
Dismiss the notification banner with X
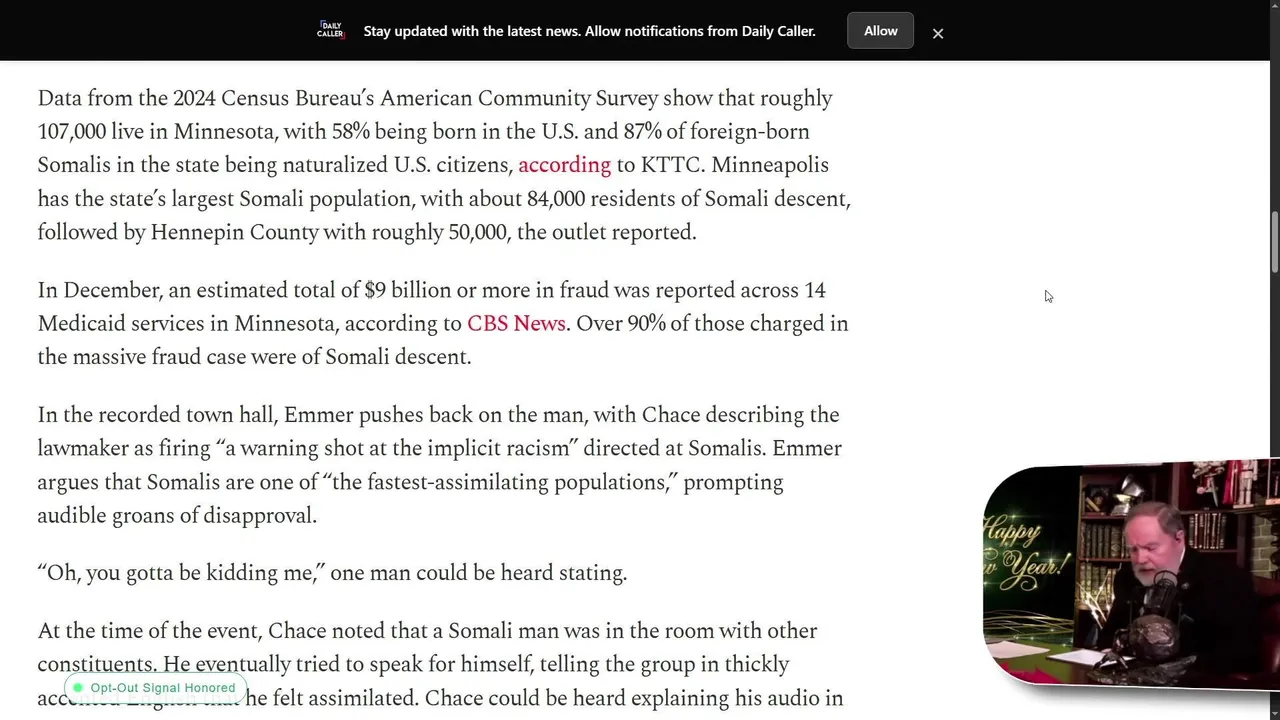(x=938, y=33)
